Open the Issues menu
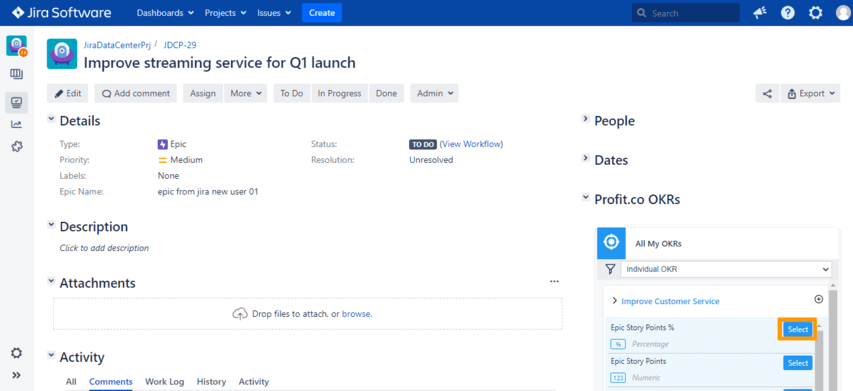Image resolution: width=853 pixels, height=391 pixels. coord(274,13)
